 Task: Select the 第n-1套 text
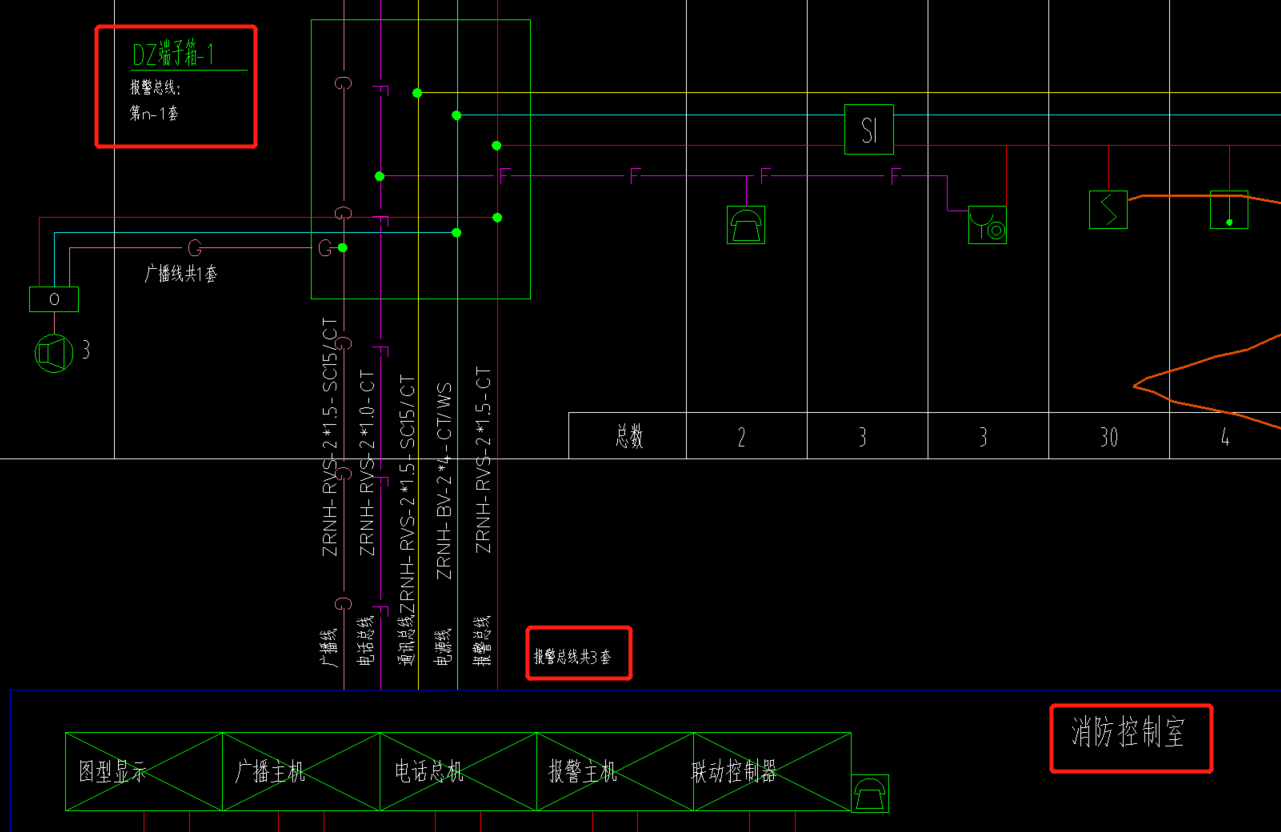pyautogui.click(x=155, y=113)
